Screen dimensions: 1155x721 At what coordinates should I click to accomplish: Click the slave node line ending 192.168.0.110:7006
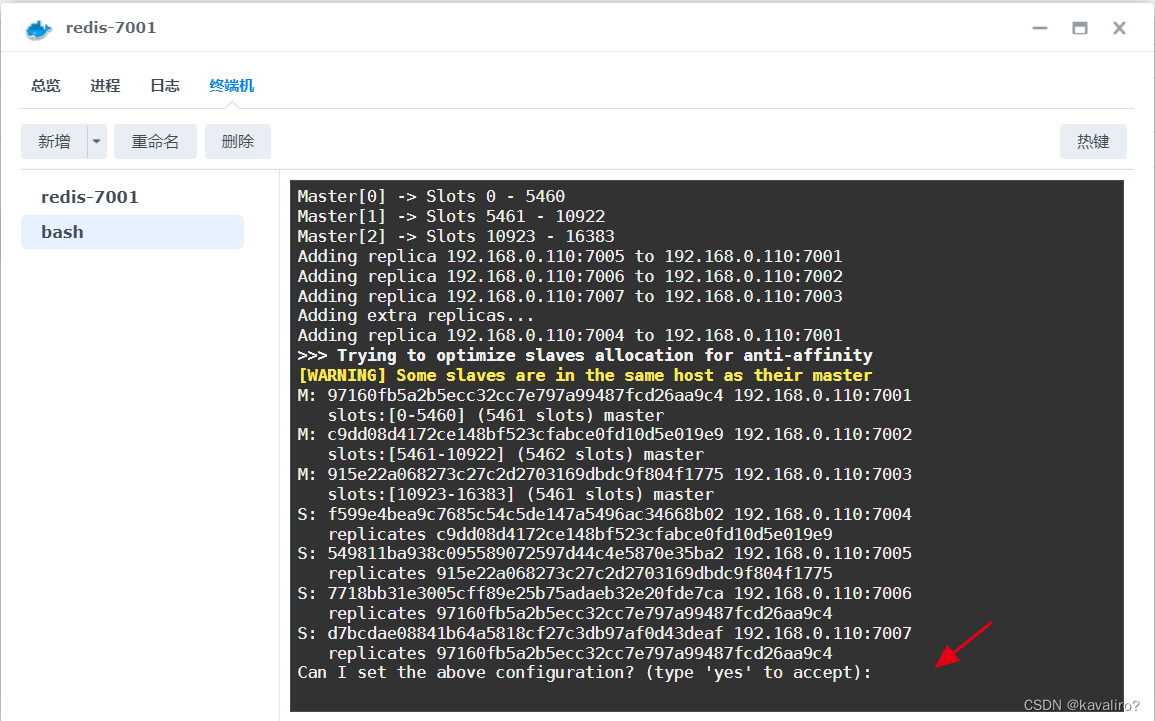604,594
